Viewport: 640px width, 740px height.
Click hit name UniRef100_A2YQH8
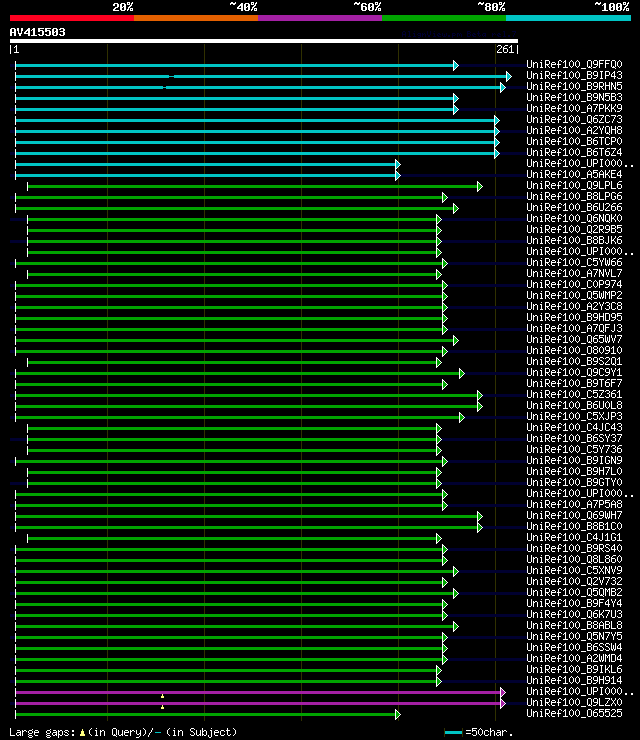[x=574, y=130]
